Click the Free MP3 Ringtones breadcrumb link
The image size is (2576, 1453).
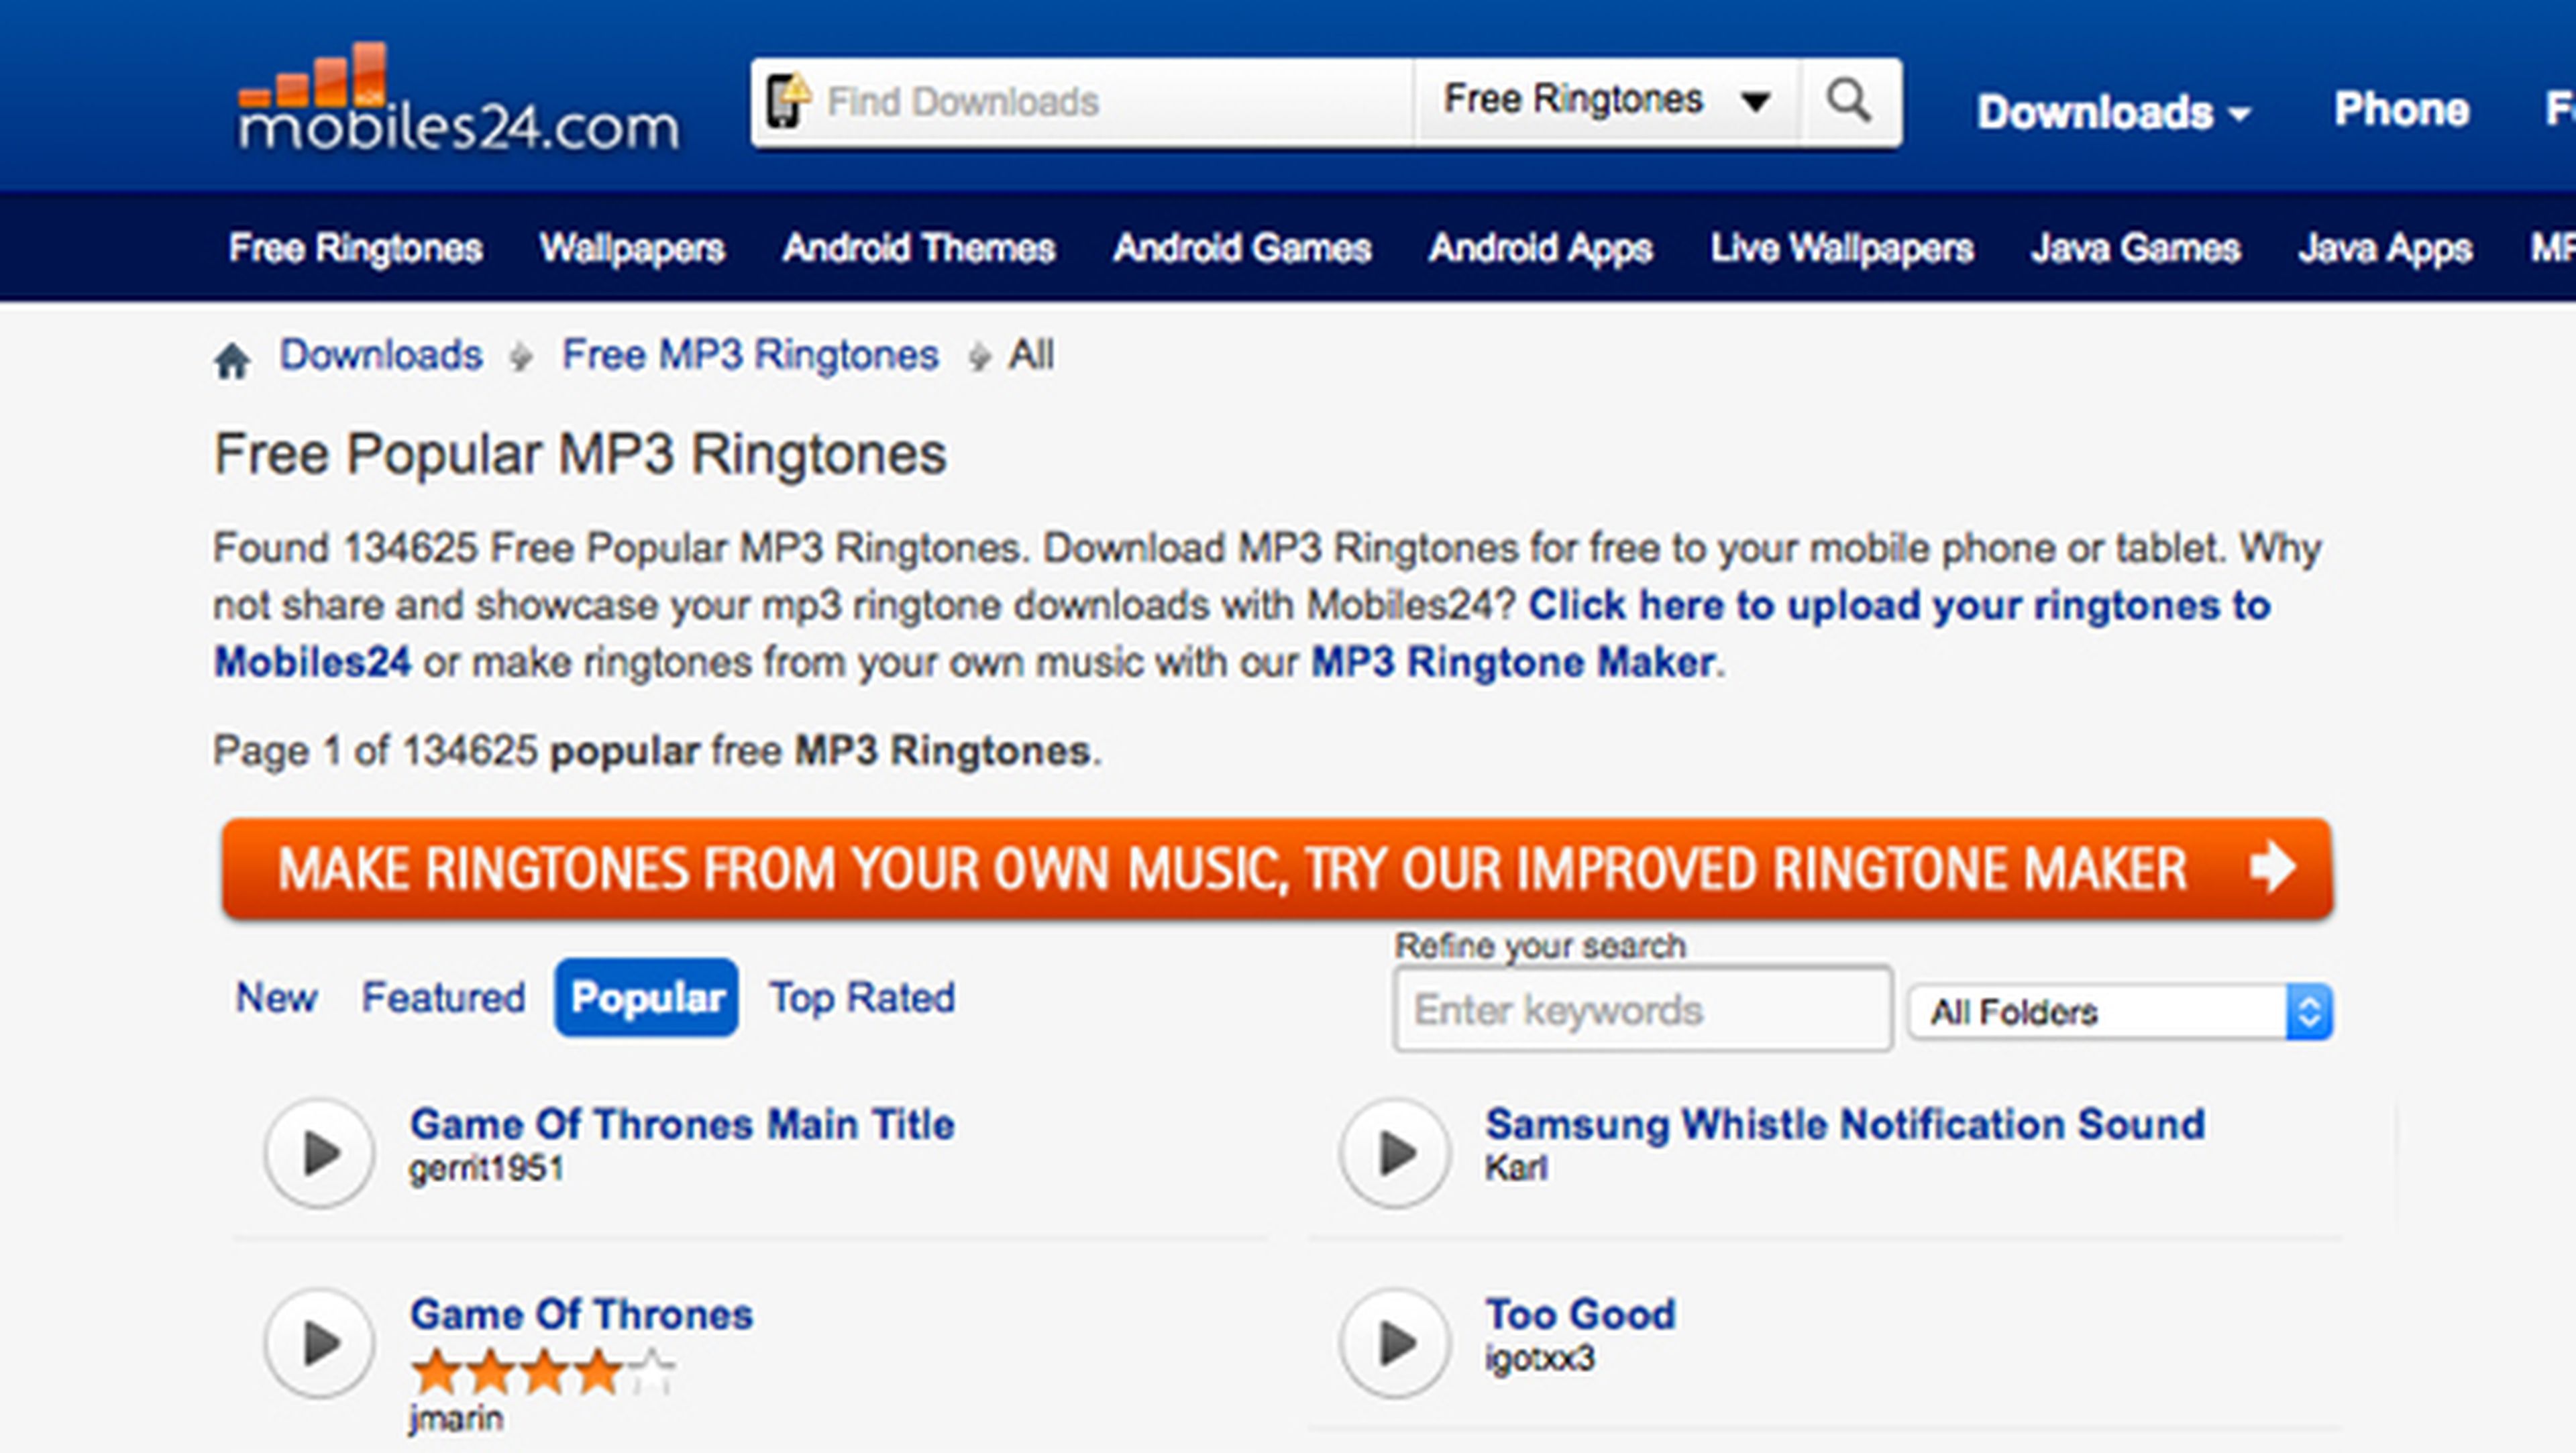click(x=750, y=355)
